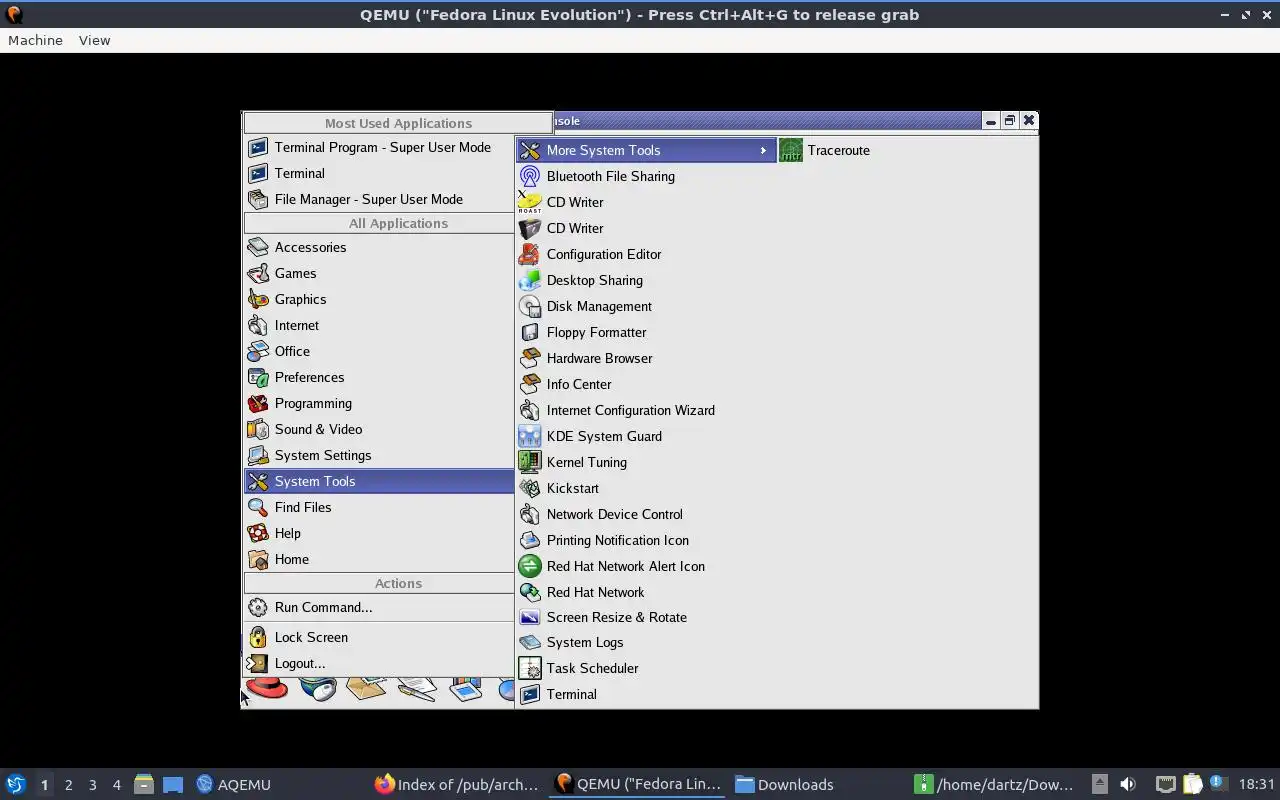View System Logs
This screenshot has width=1280, height=800.
click(x=646, y=642)
